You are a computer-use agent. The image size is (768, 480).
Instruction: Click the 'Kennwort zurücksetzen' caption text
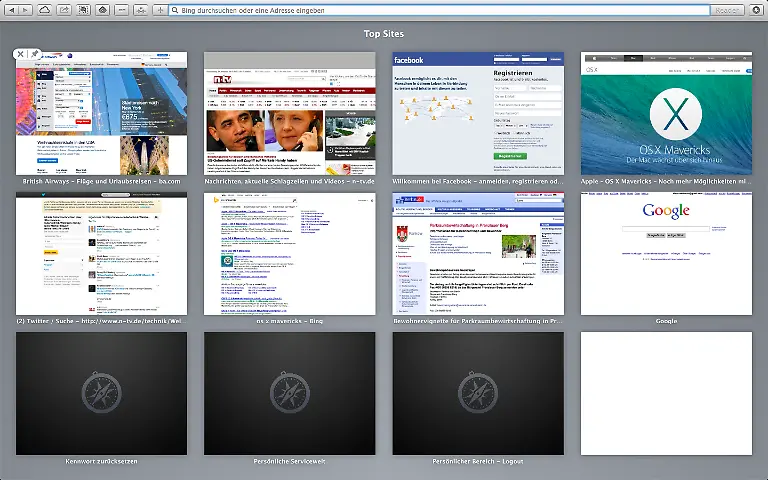point(101,461)
